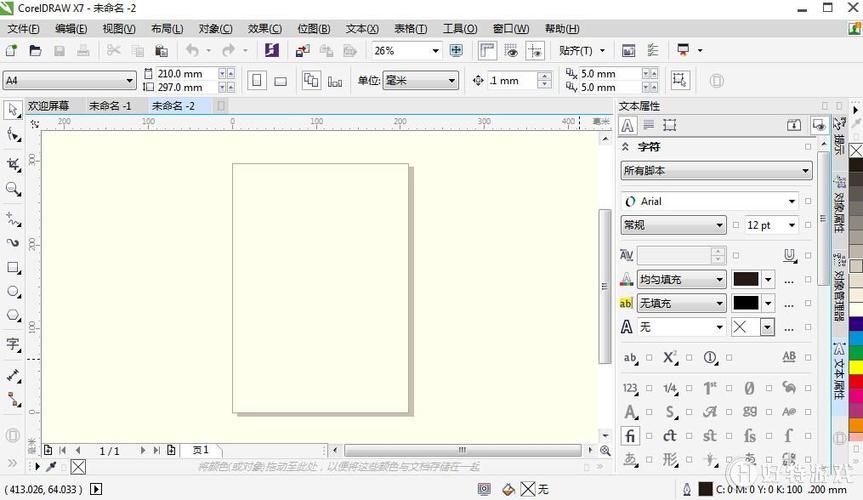Select the Pick tool in toolbox
Screen dimensions: 863x500
click(x=13, y=109)
